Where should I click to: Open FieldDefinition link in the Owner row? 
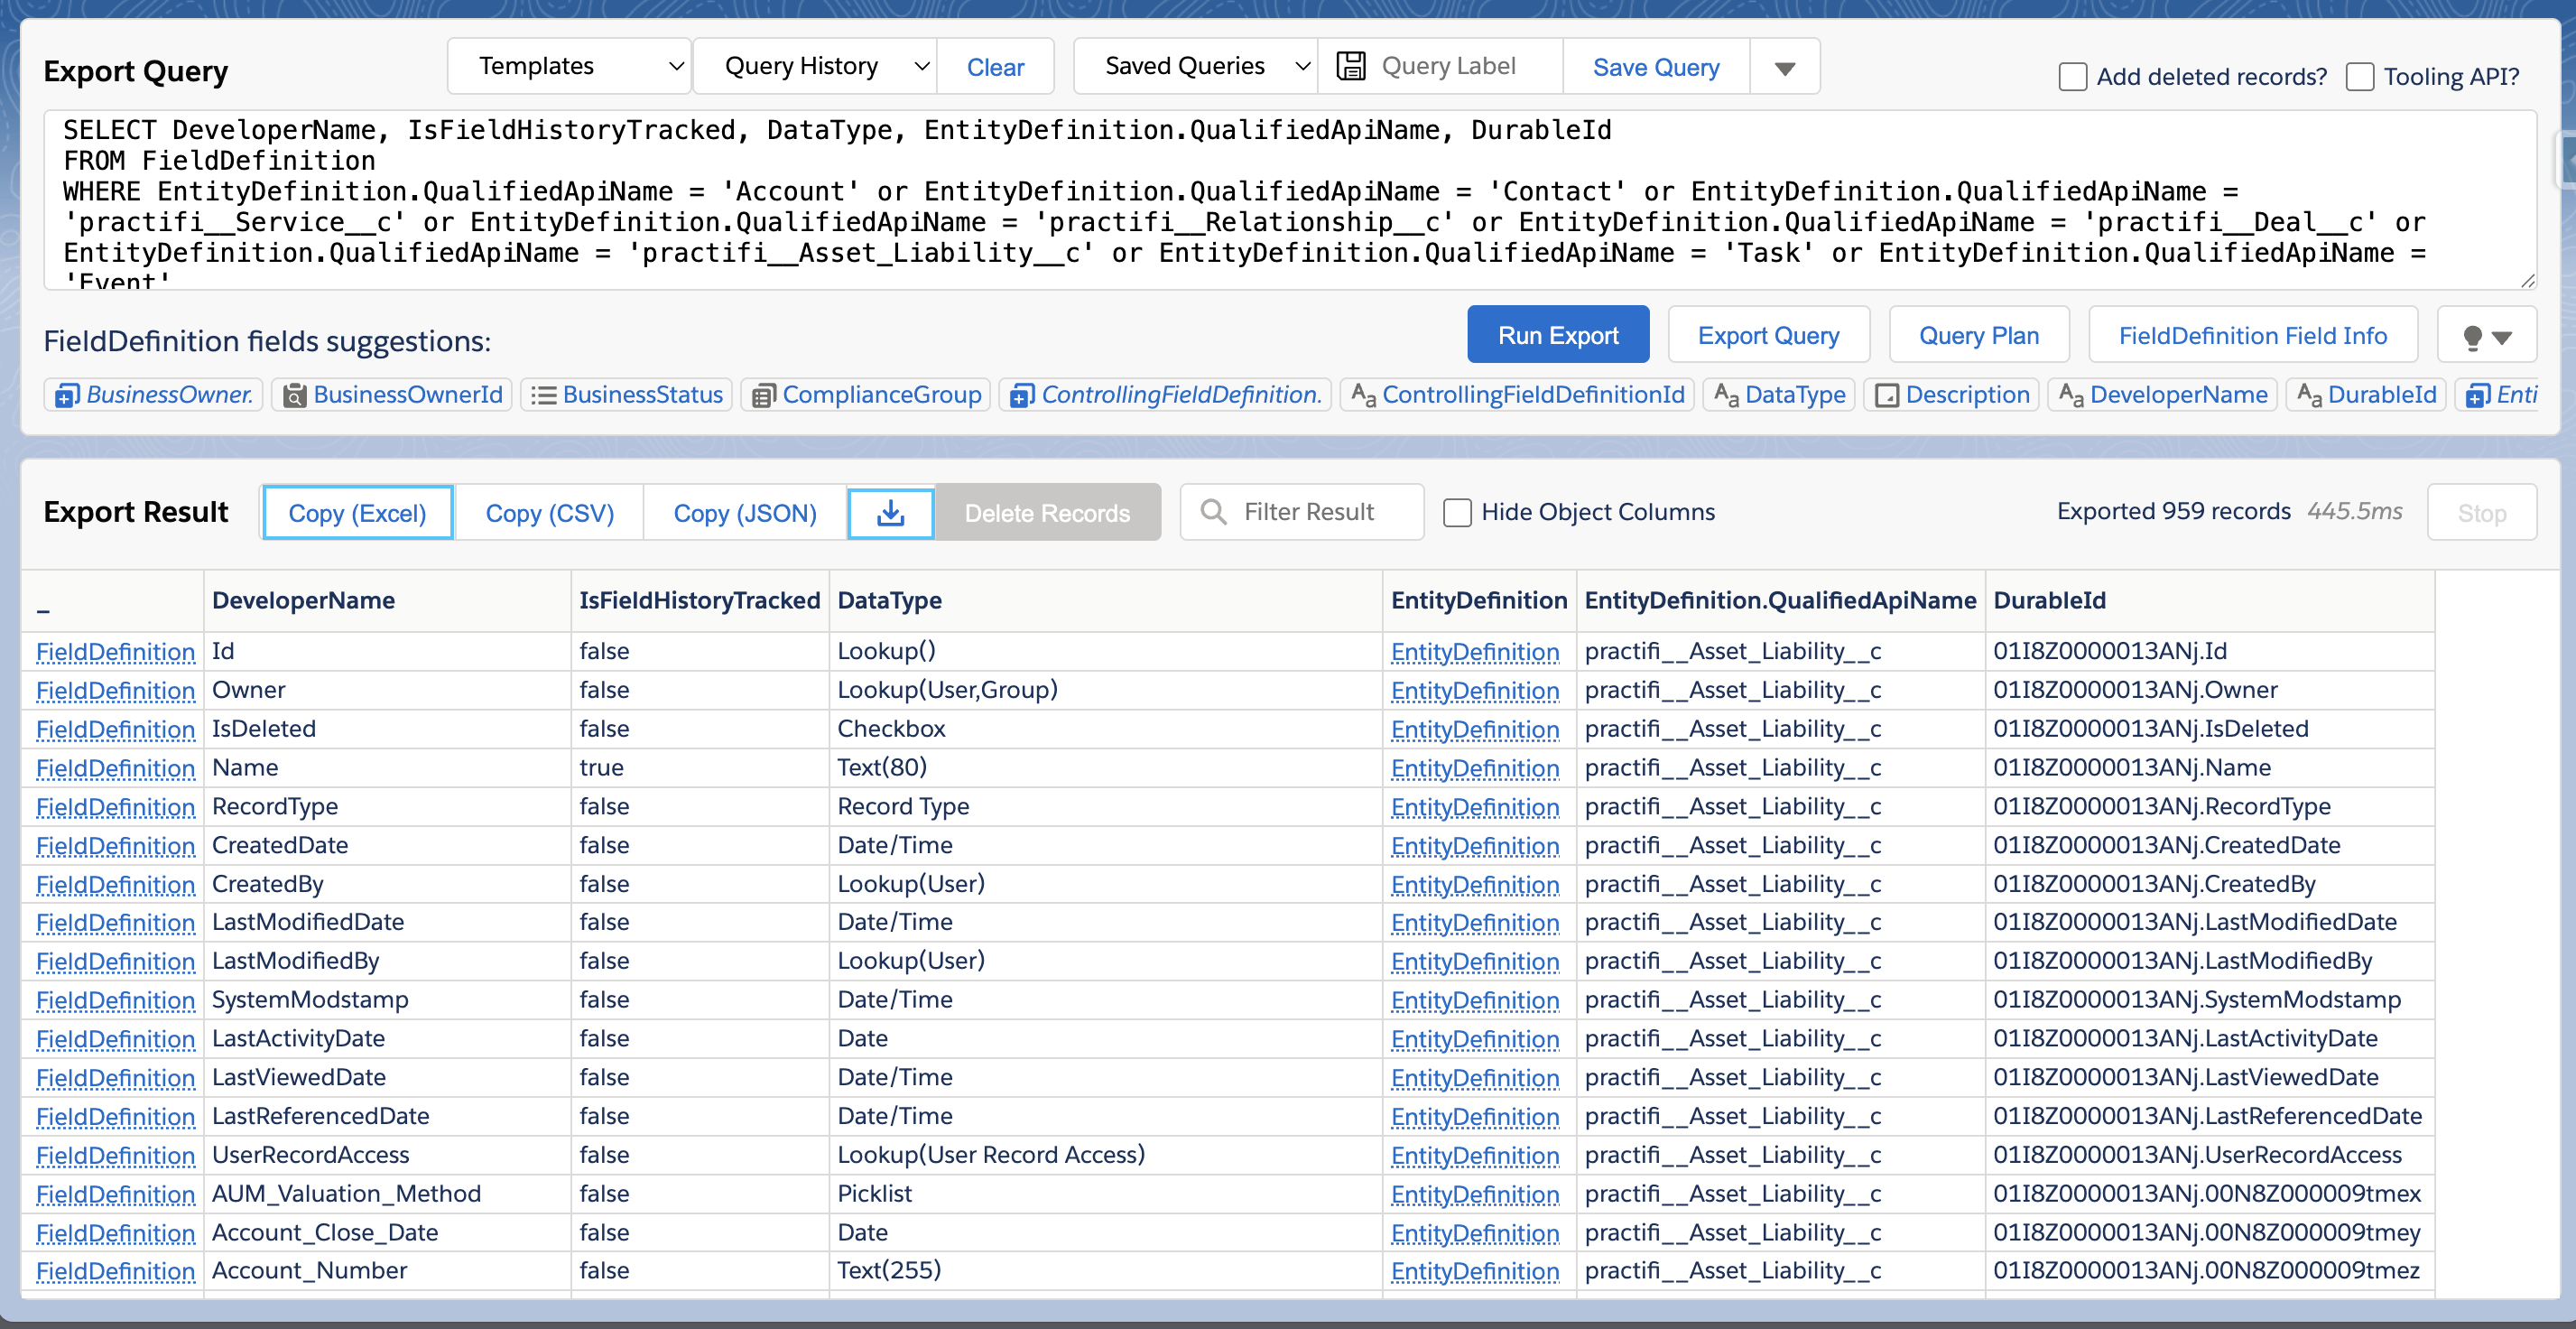(x=115, y=691)
